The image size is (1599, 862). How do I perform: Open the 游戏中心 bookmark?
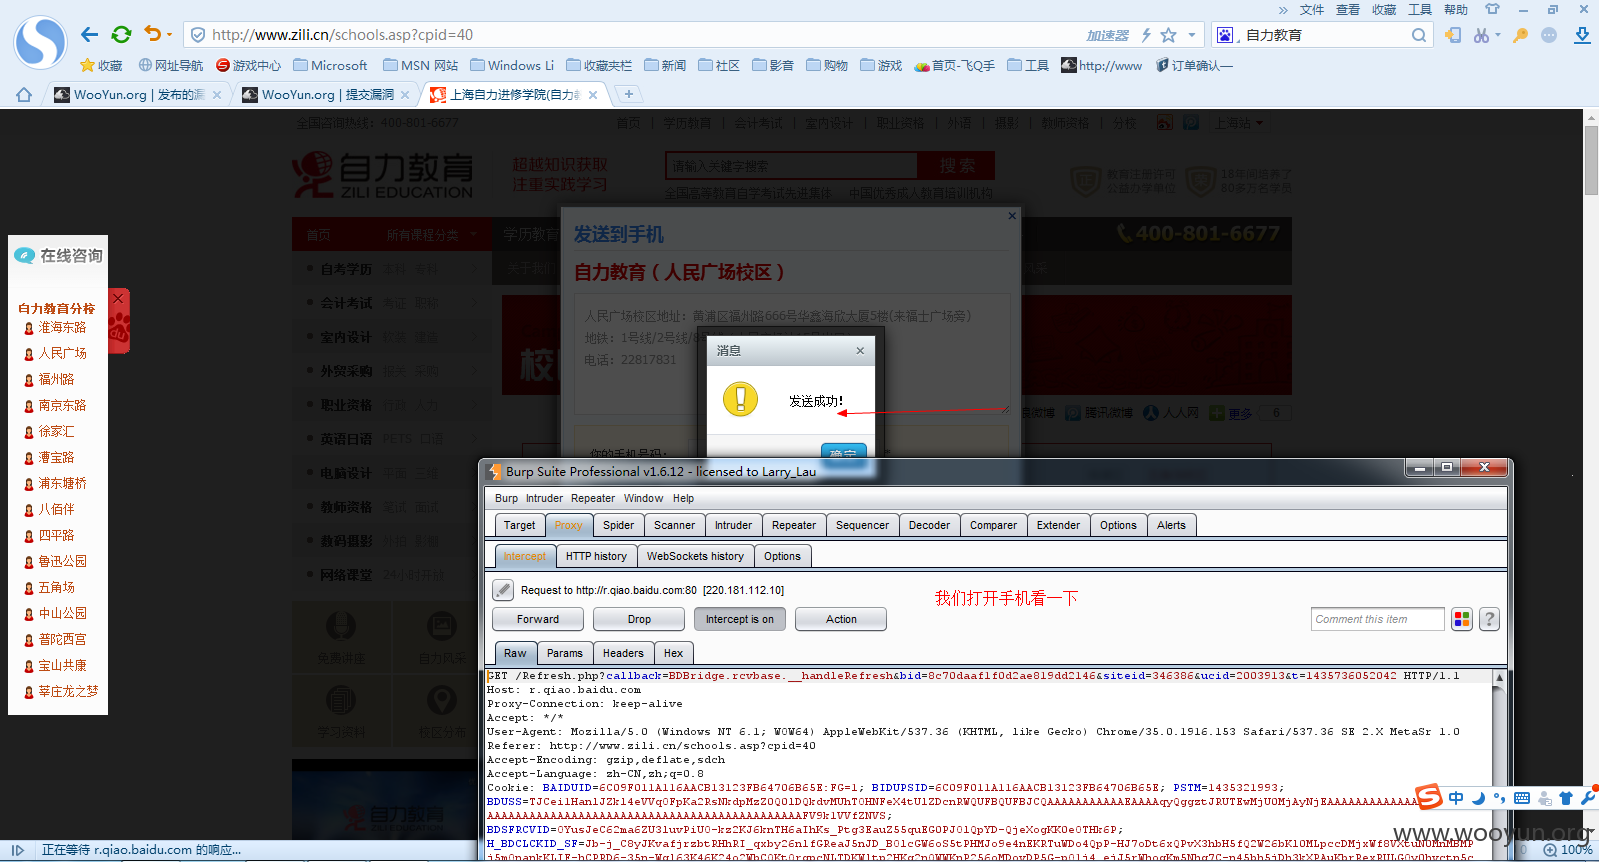tap(249, 65)
